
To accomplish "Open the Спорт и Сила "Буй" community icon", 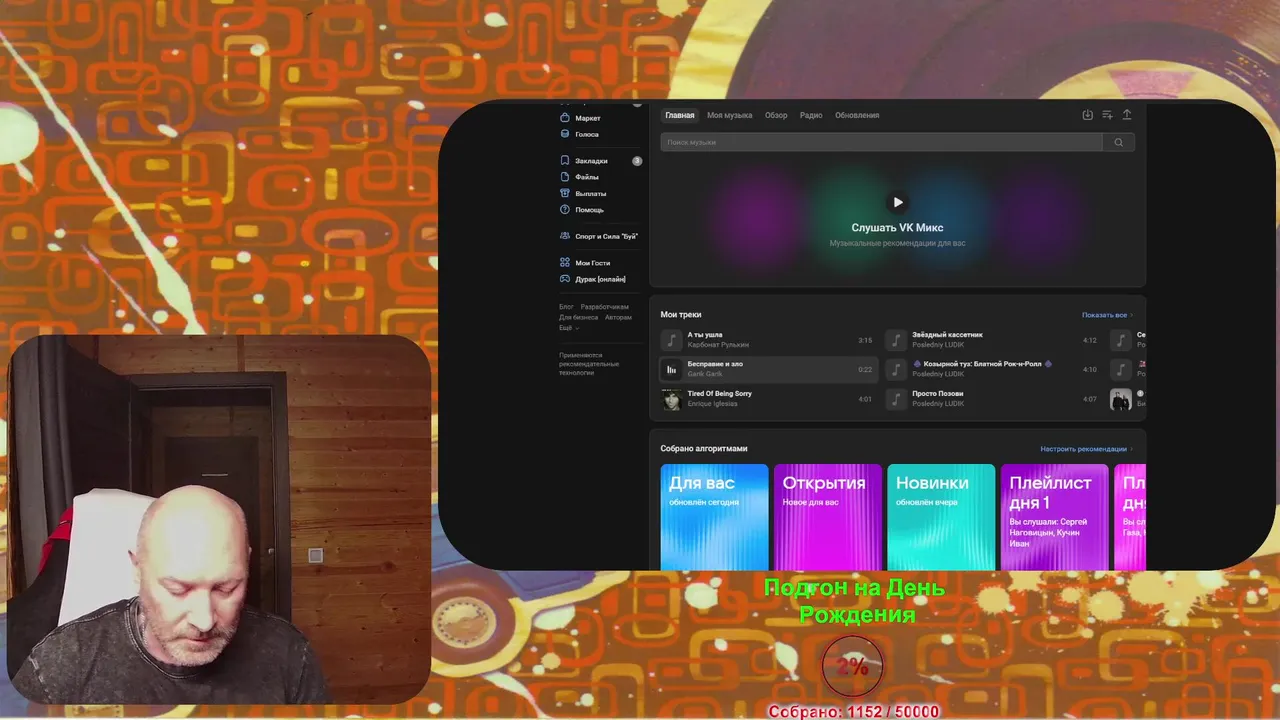I will point(565,236).
